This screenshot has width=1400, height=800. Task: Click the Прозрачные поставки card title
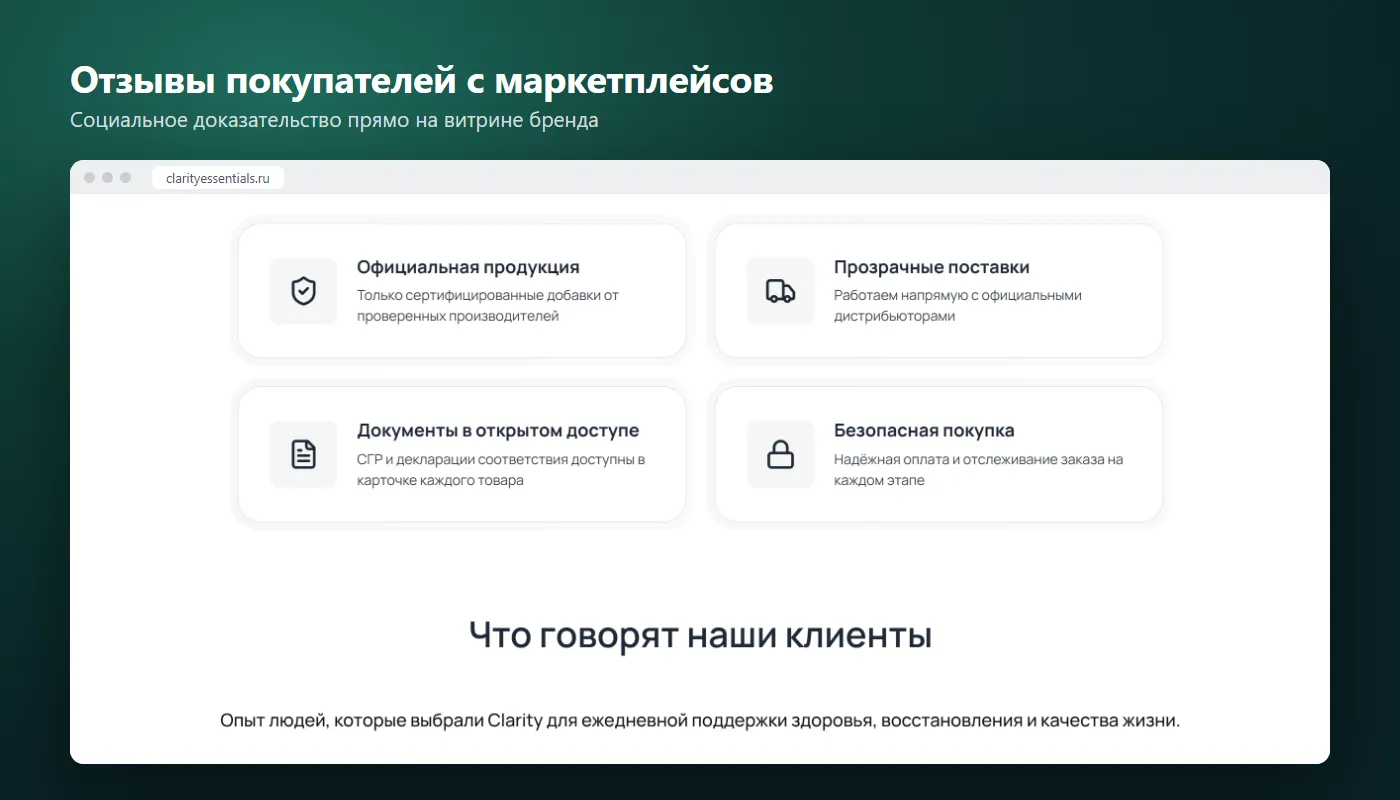(x=932, y=267)
